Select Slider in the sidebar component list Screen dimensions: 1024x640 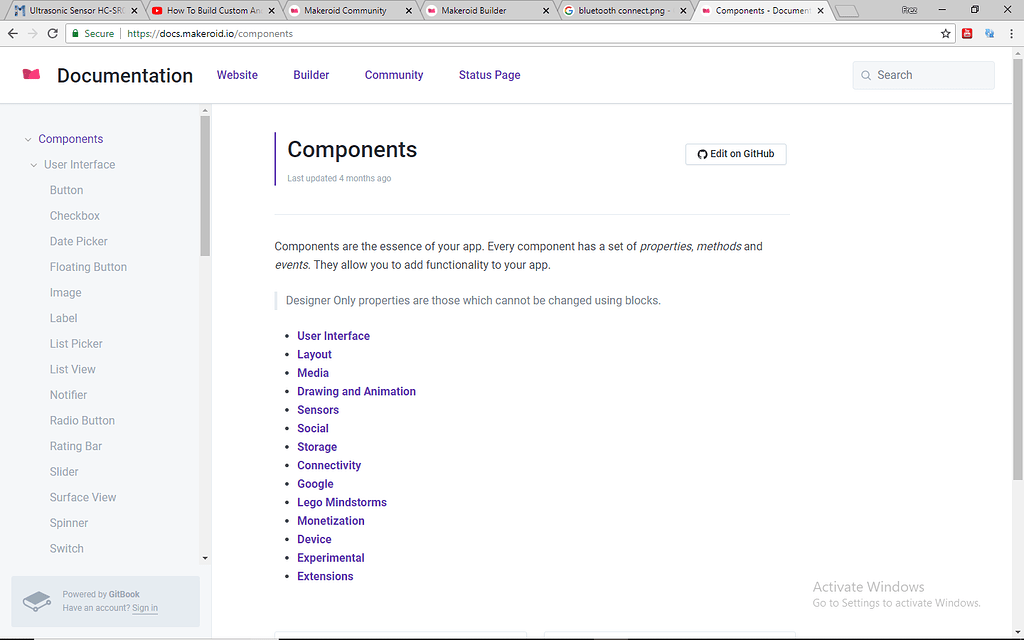coord(66,471)
